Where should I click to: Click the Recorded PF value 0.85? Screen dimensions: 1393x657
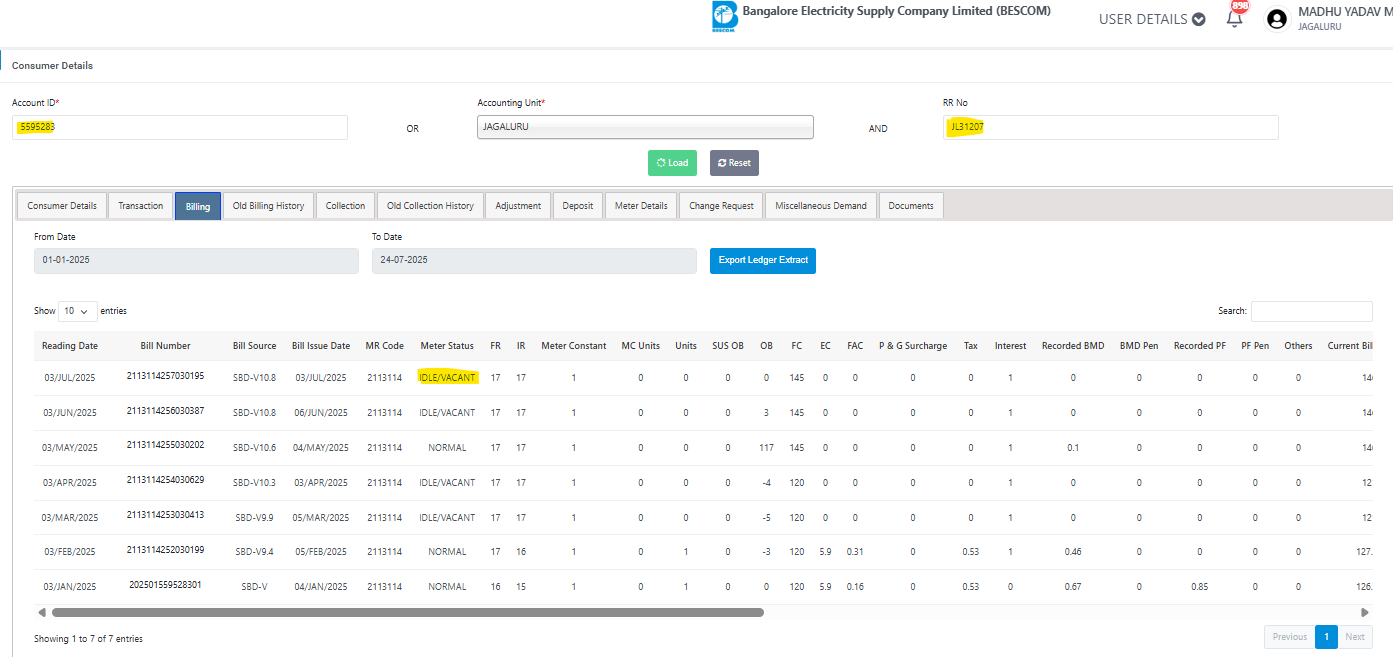click(x=1200, y=587)
